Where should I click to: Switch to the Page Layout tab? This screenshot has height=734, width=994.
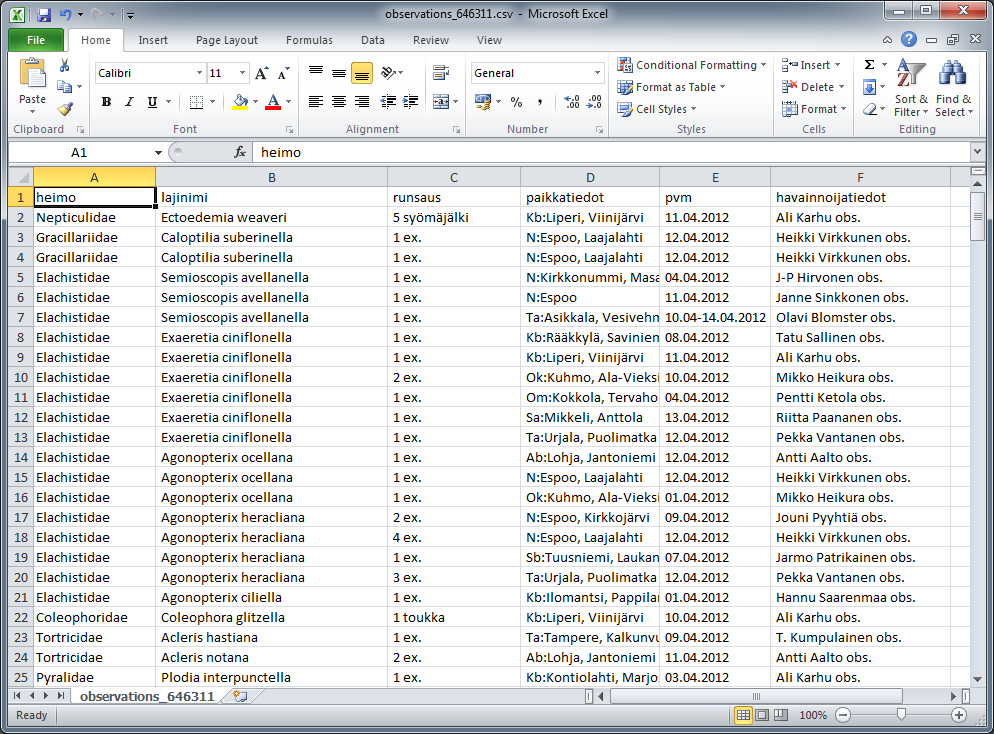click(x=226, y=40)
